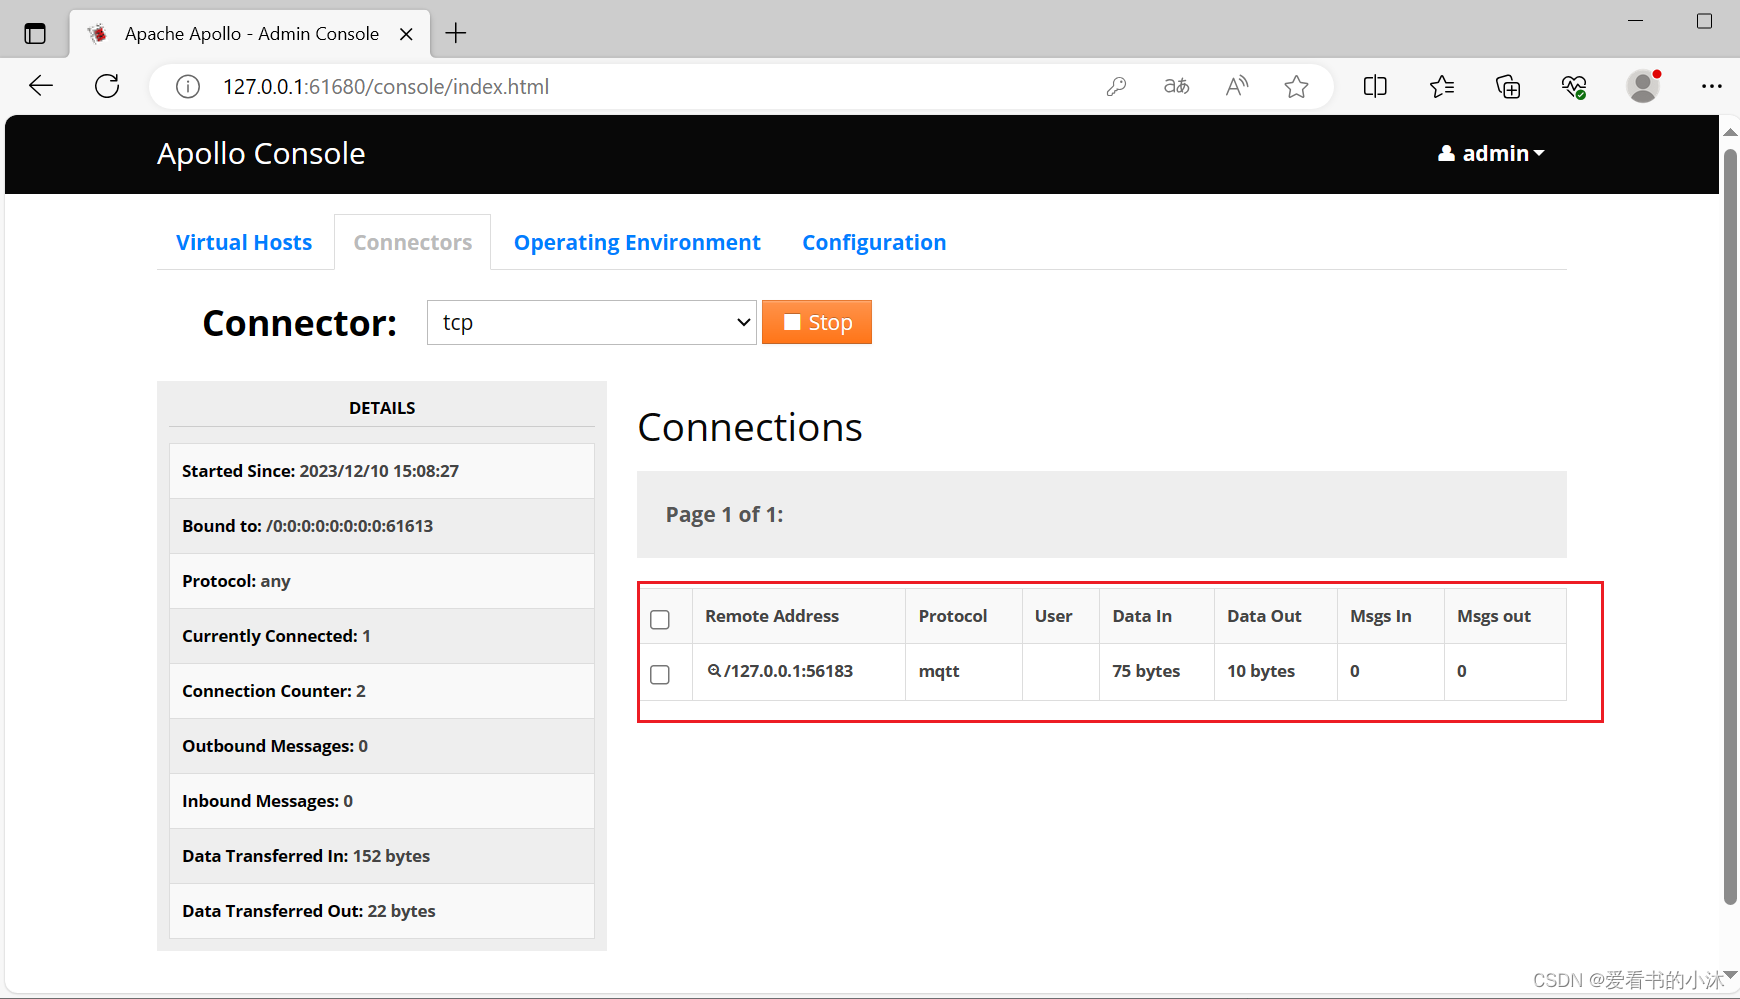Open browser settings and more menu
Image resolution: width=1740 pixels, height=999 pixels.
point(1712,87)
